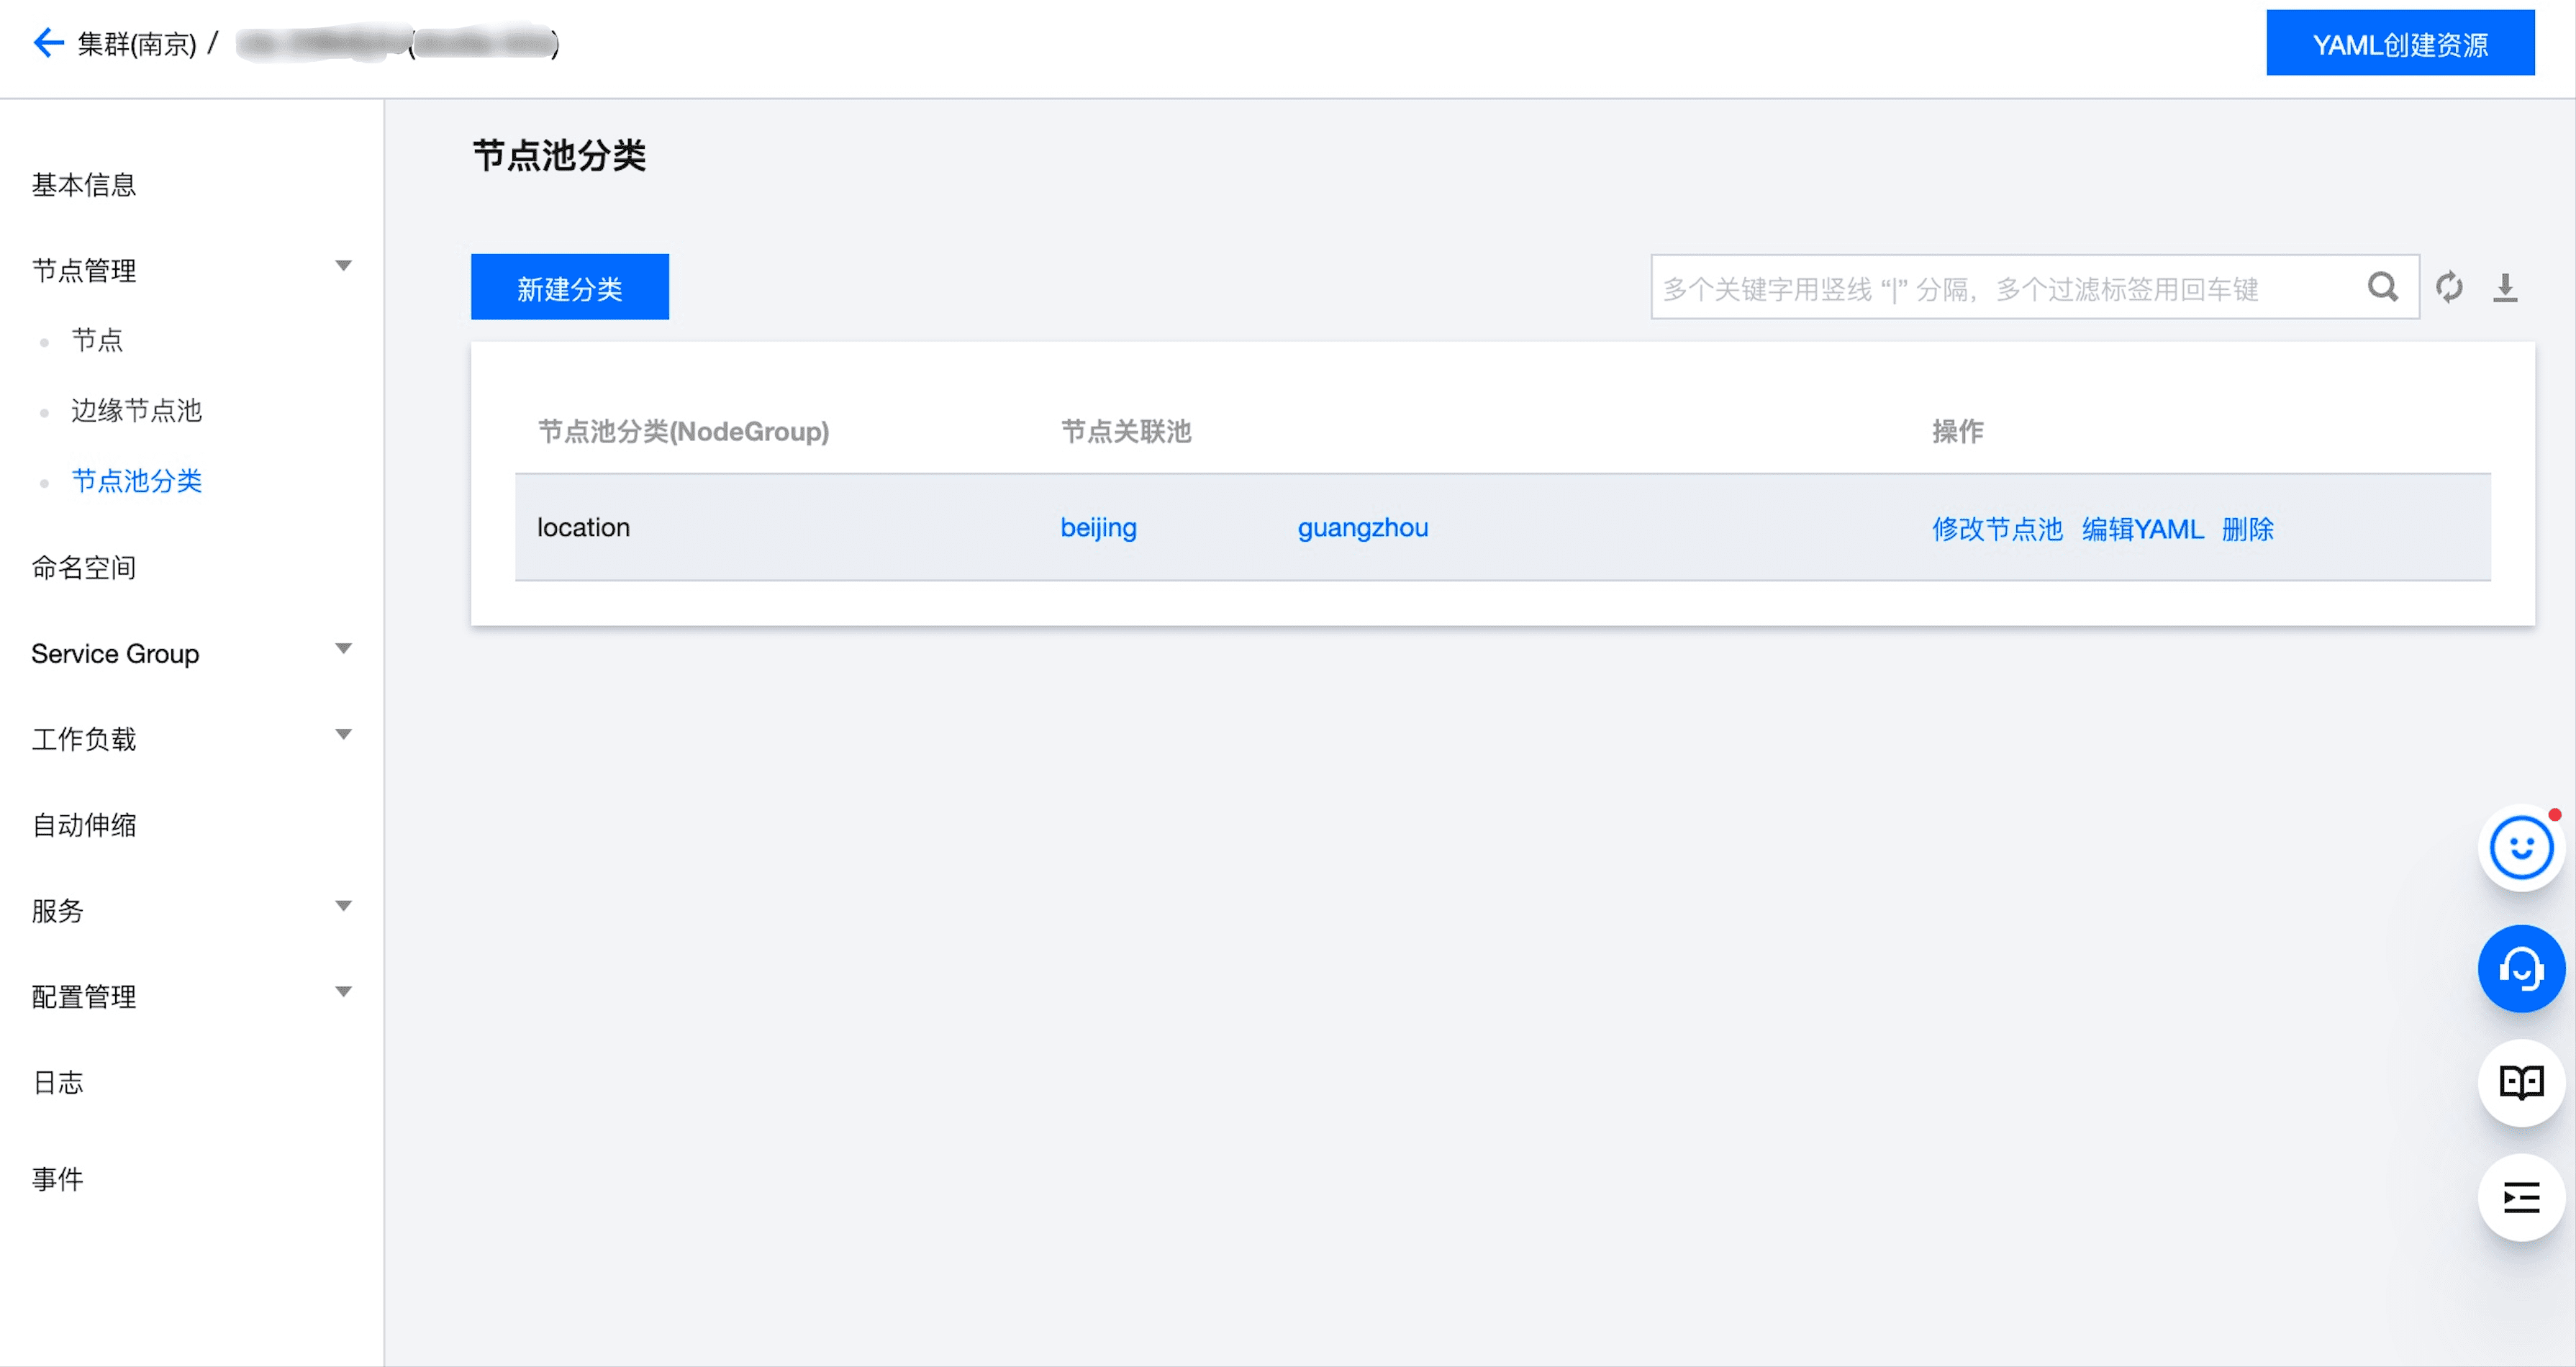Go to 命名空间 in the sidebar
The width and height of the screenshot is (2576, 1367).
[x=84, y=568]
